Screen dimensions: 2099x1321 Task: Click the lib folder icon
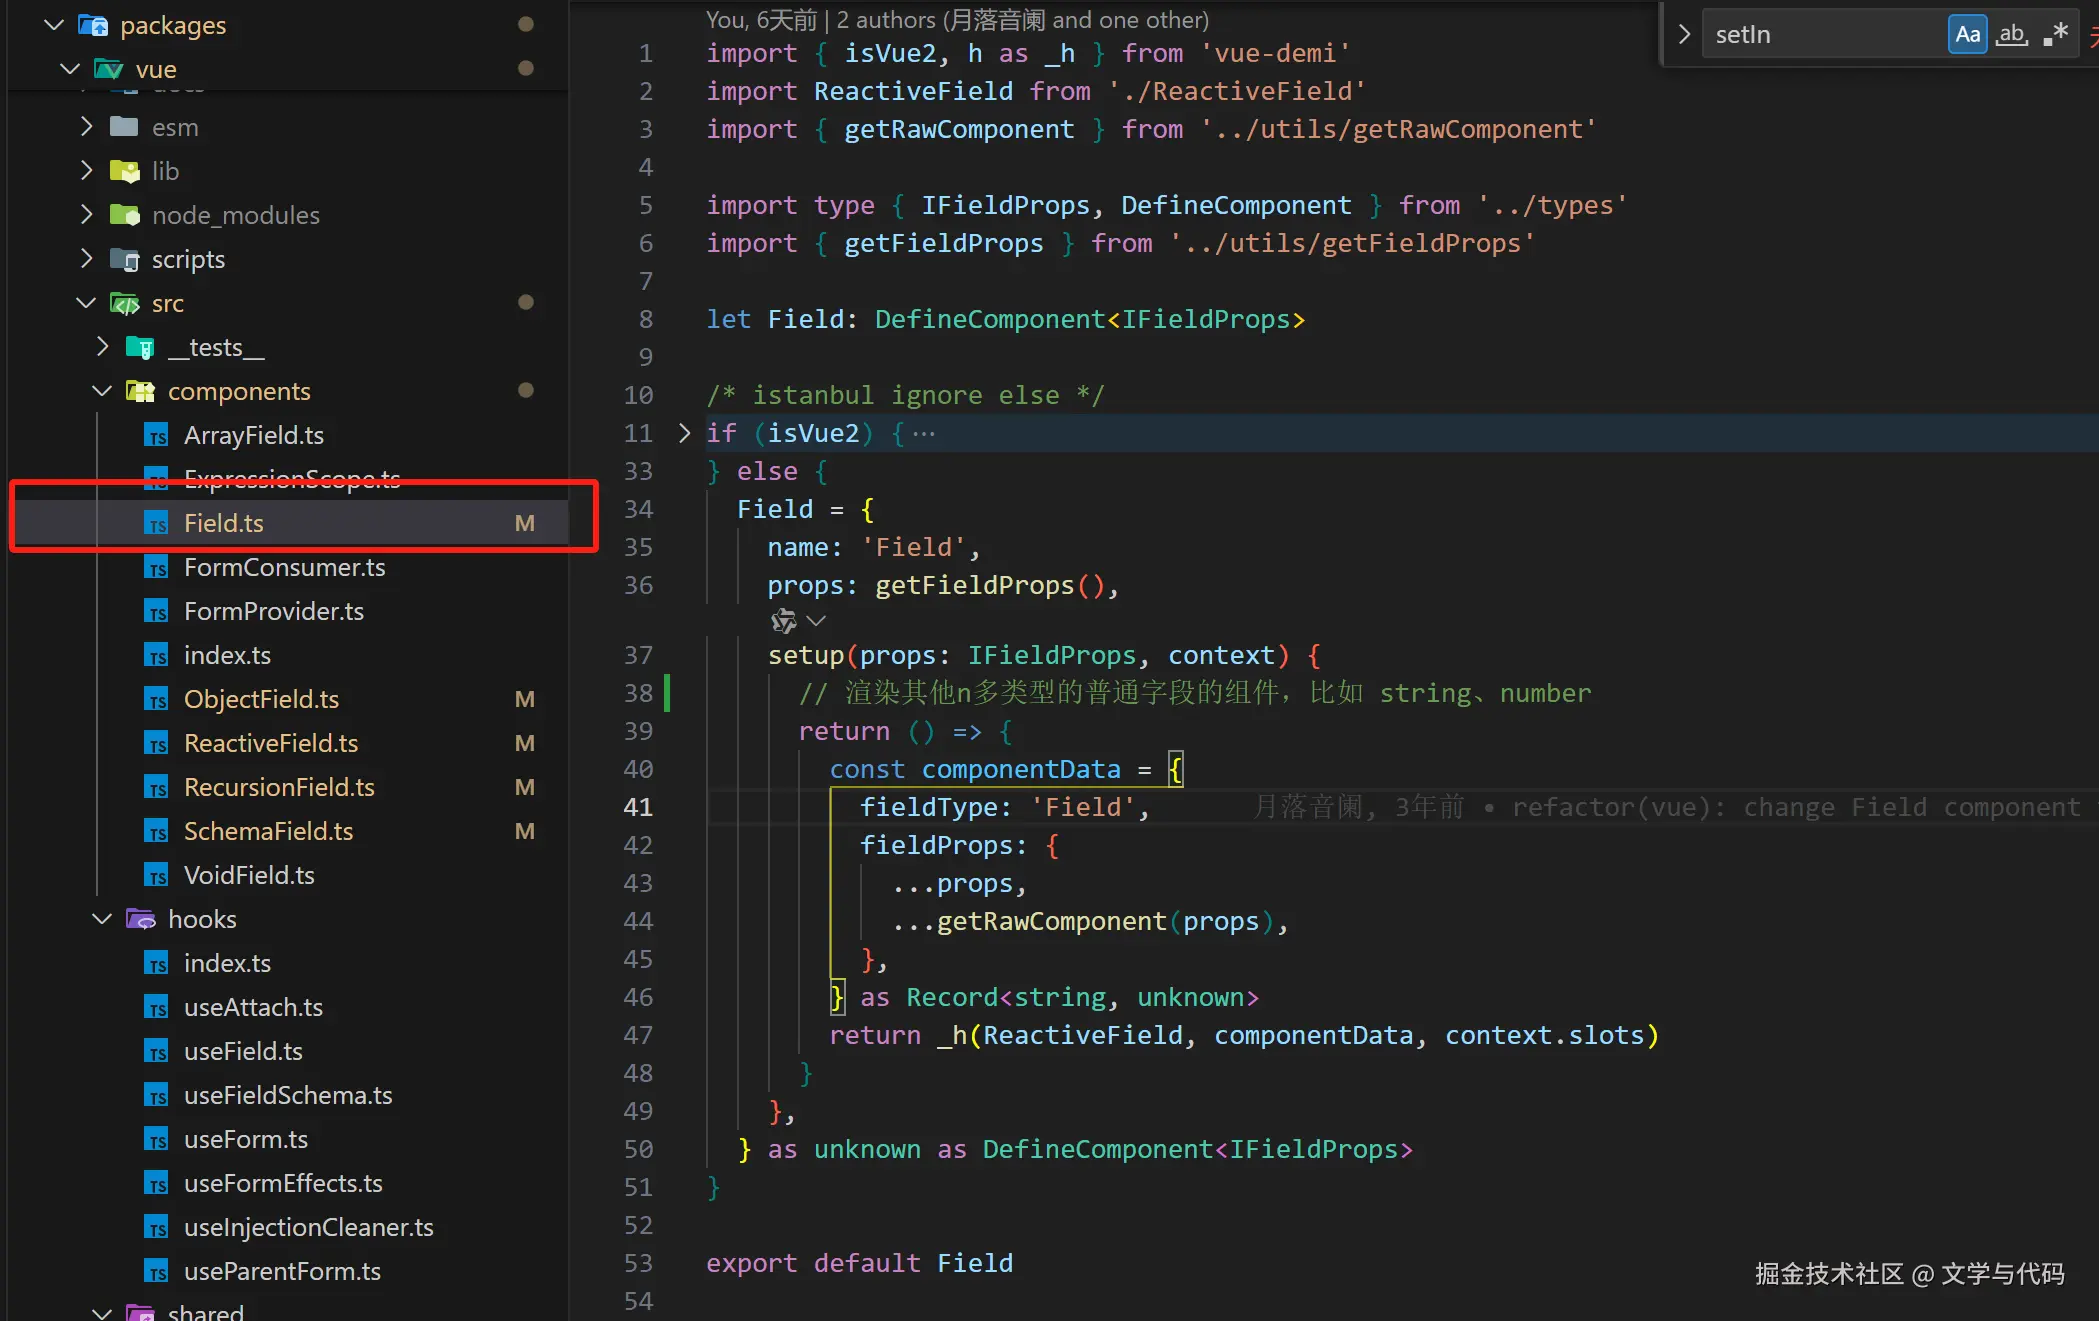pyautogui.click(x=124, y=171)
